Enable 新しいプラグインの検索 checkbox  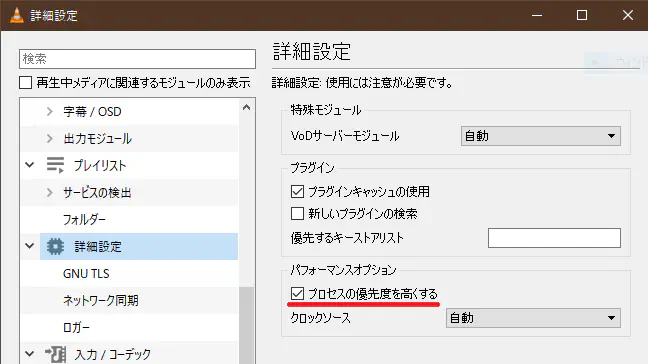pos(297,214)
